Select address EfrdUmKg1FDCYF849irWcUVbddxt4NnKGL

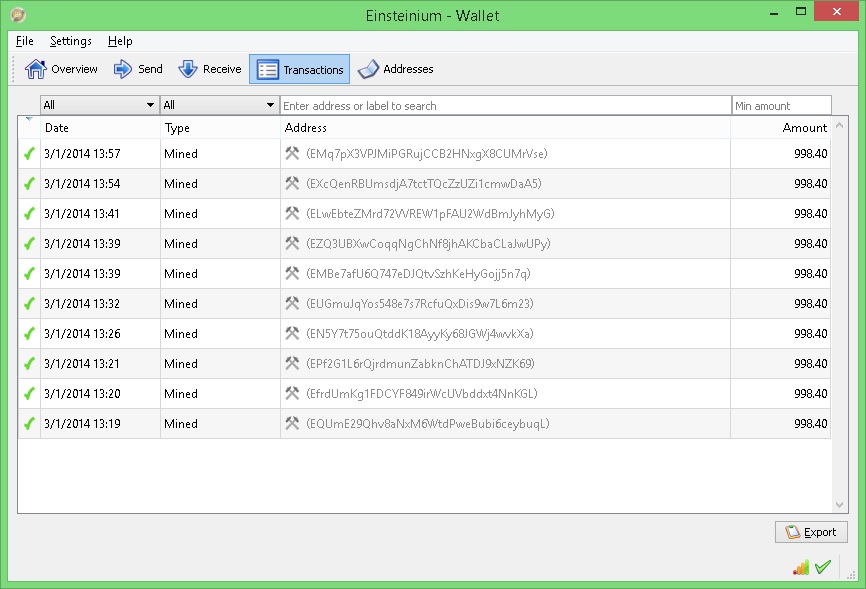click(422, 393)
